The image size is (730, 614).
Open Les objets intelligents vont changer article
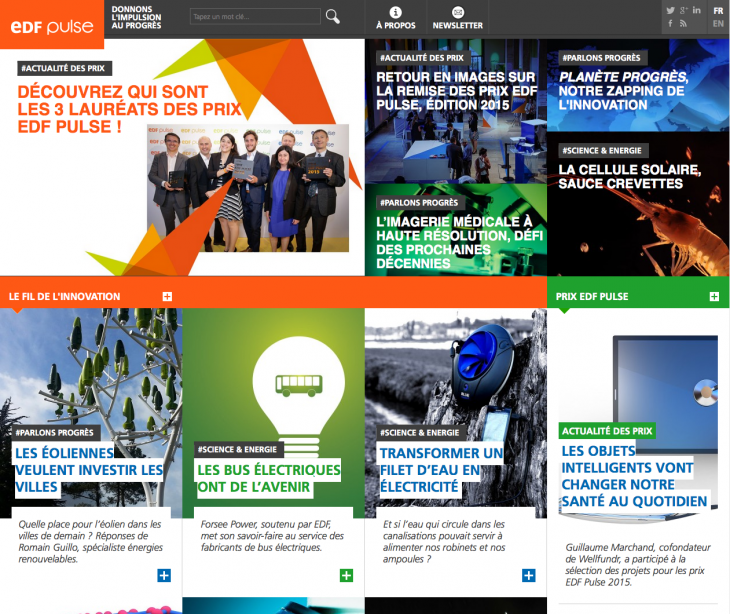[634, 476]
